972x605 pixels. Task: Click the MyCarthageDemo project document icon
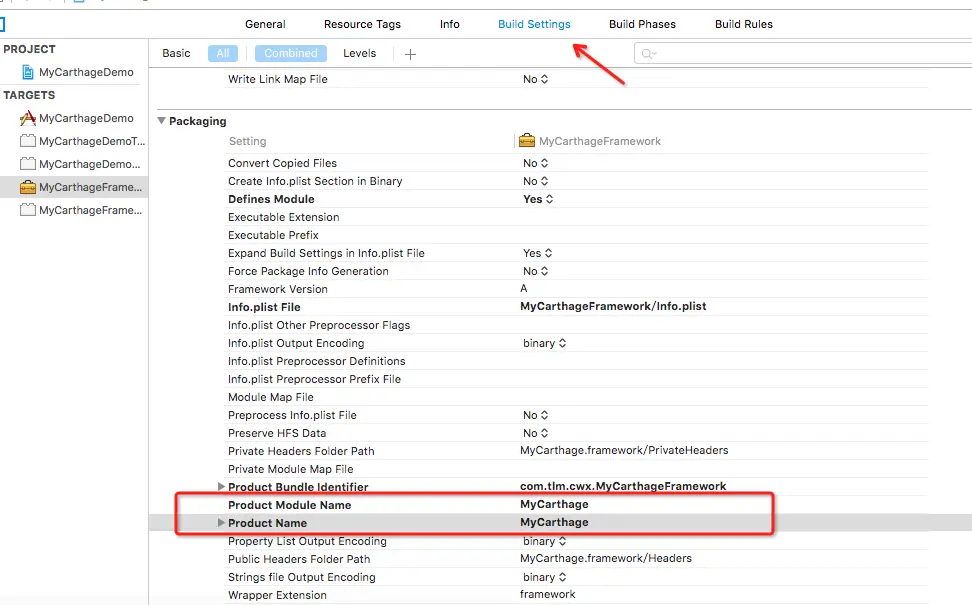(x=28, y=72)
